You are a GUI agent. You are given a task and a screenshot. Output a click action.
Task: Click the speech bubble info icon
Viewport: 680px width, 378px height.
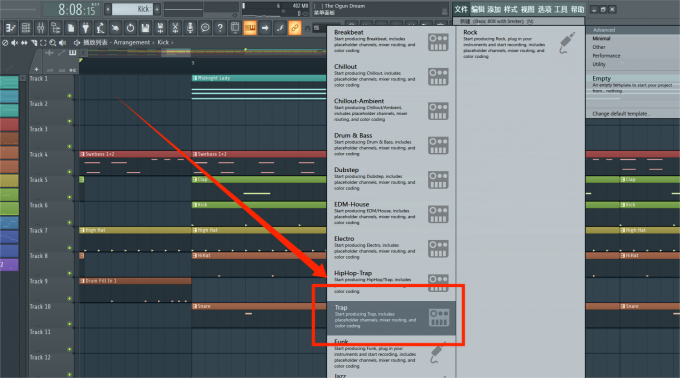[205, 28]
